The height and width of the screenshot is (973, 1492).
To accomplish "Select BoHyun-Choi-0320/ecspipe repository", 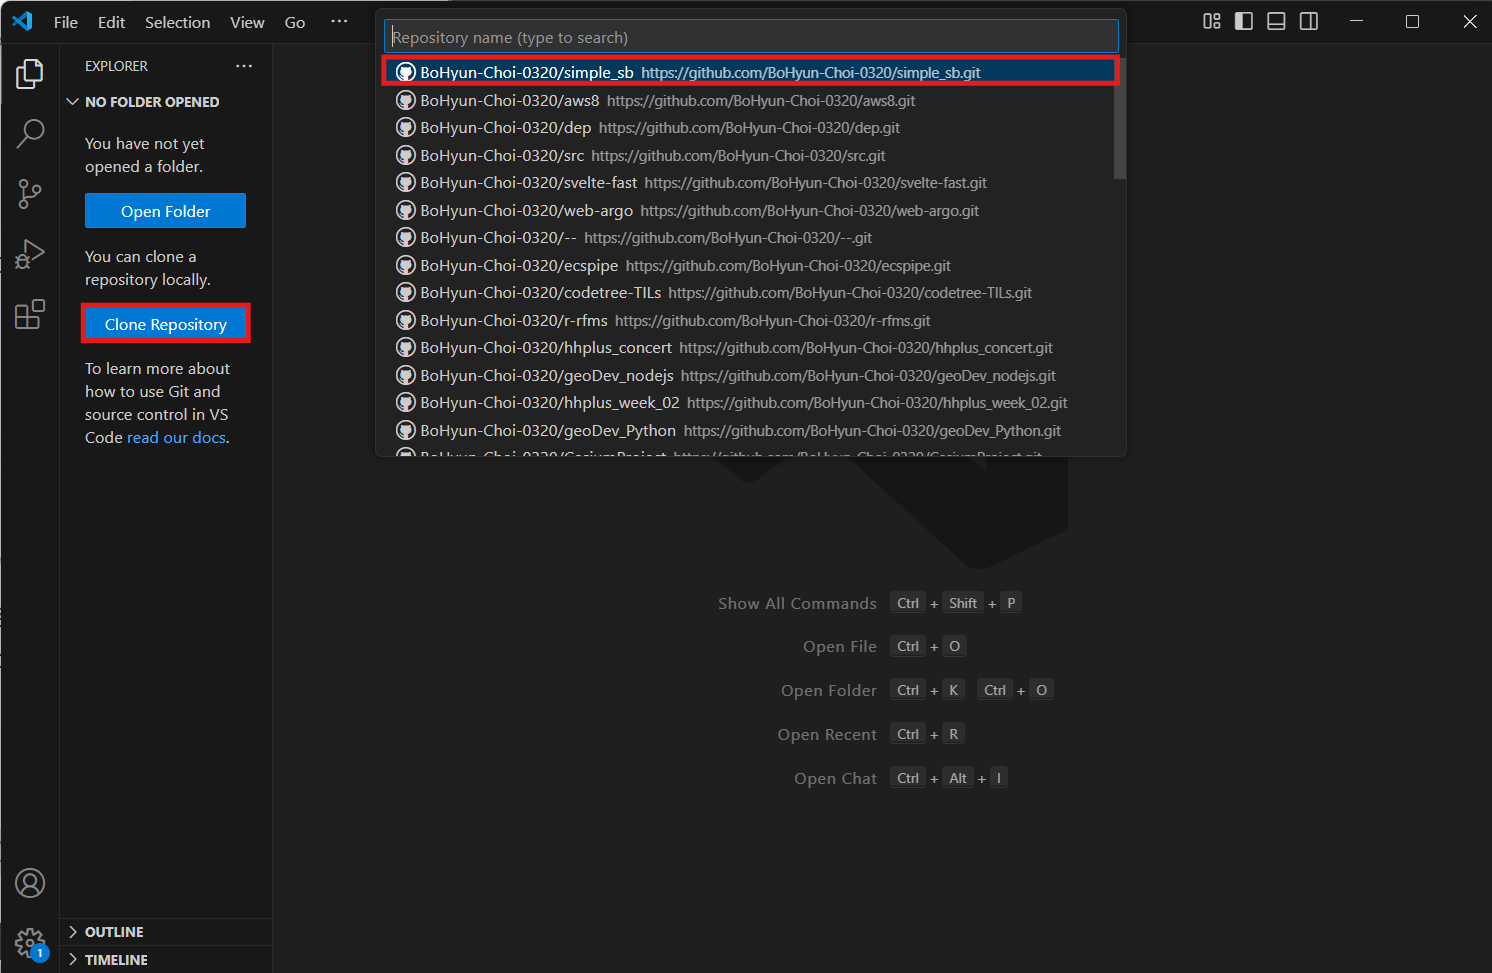I will tap(749, 265).
